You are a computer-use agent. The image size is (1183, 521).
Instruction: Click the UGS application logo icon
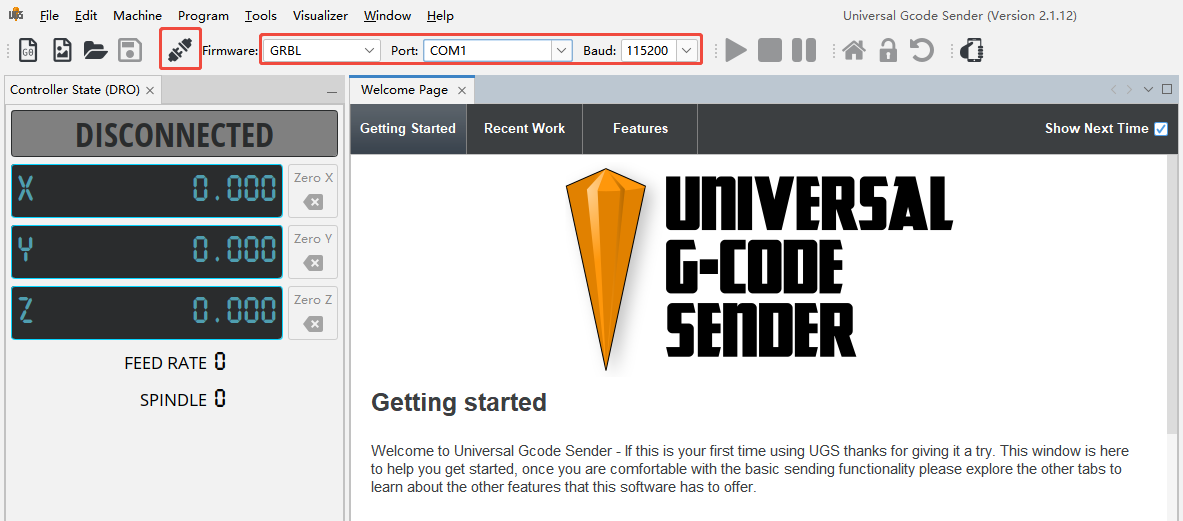point(15,15)
